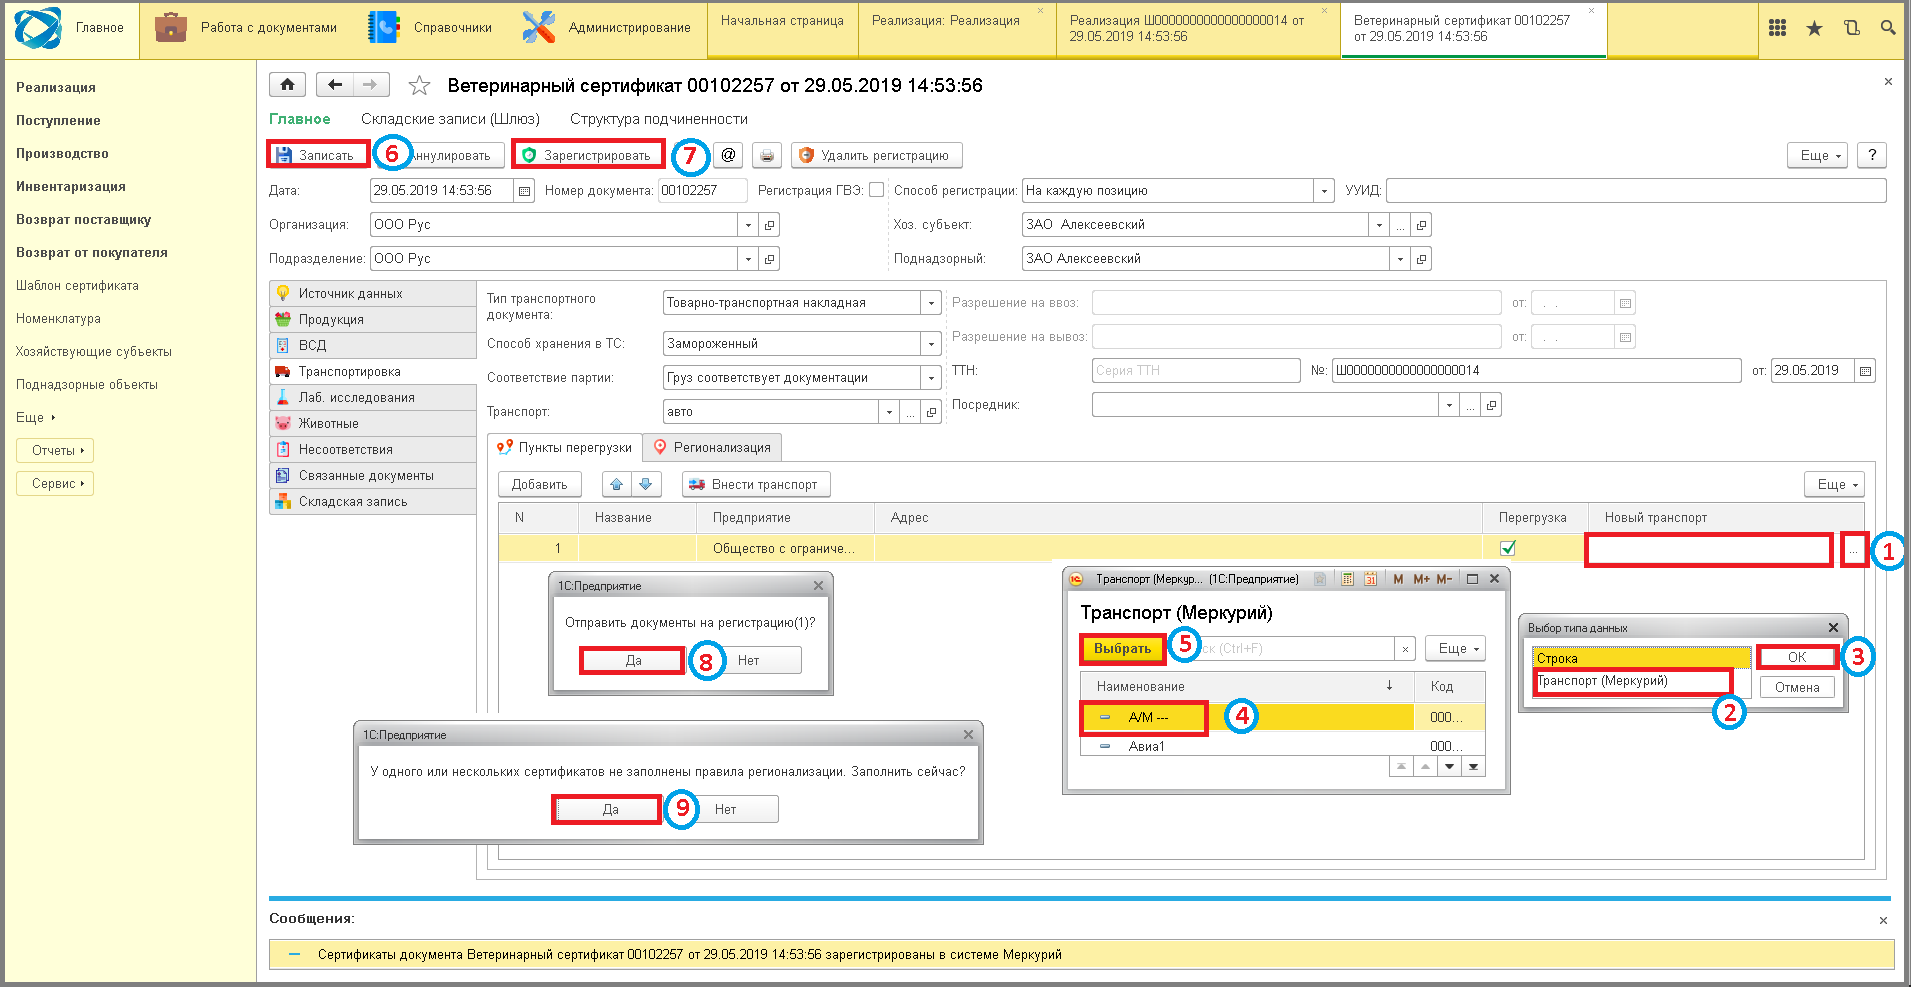Click calculator icon in Транспорт window title

point(1347,579)
